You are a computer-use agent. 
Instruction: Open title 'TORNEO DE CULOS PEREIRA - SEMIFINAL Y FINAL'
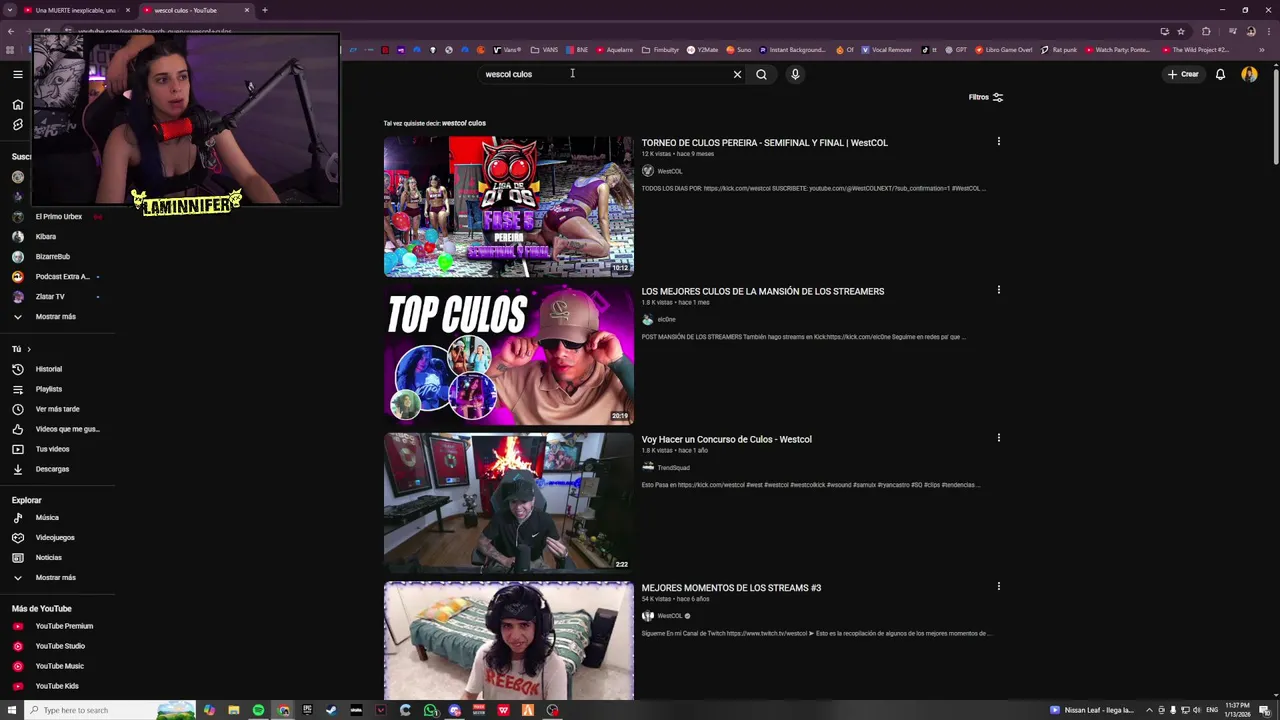click(764, 143)
